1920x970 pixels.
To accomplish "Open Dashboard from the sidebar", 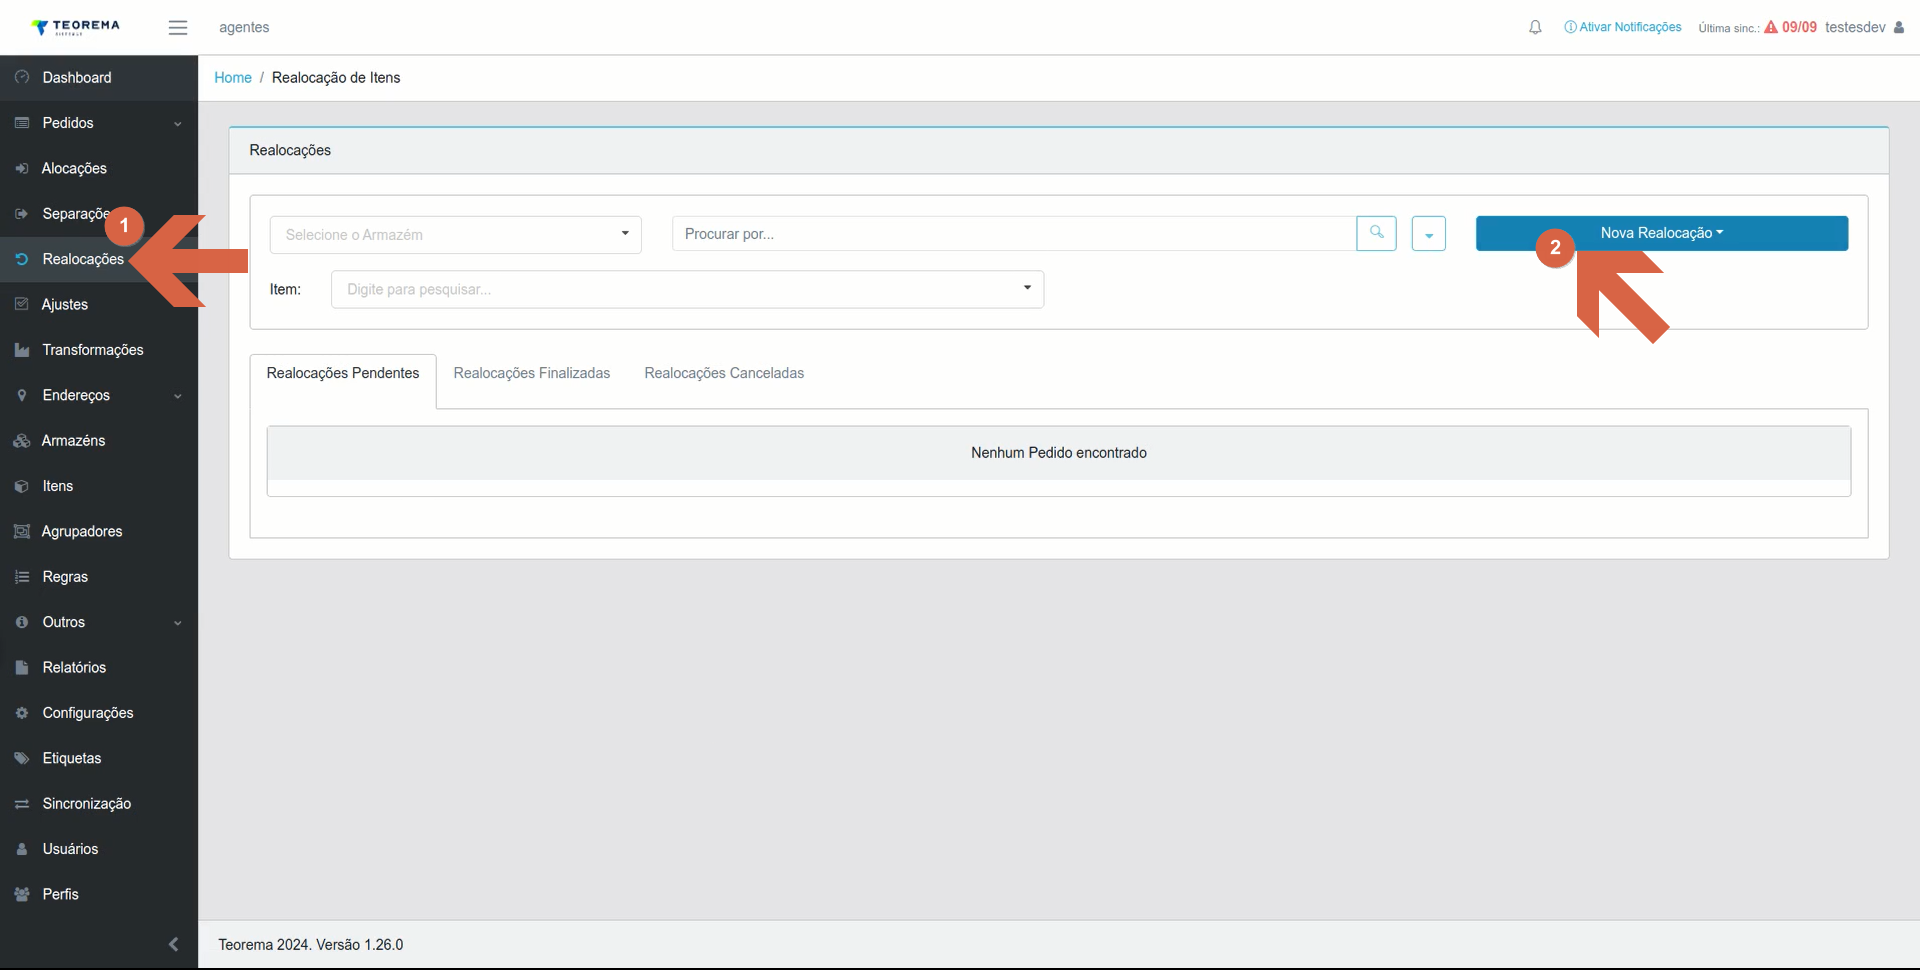I will pyautogui.click(x=98, y=77).
